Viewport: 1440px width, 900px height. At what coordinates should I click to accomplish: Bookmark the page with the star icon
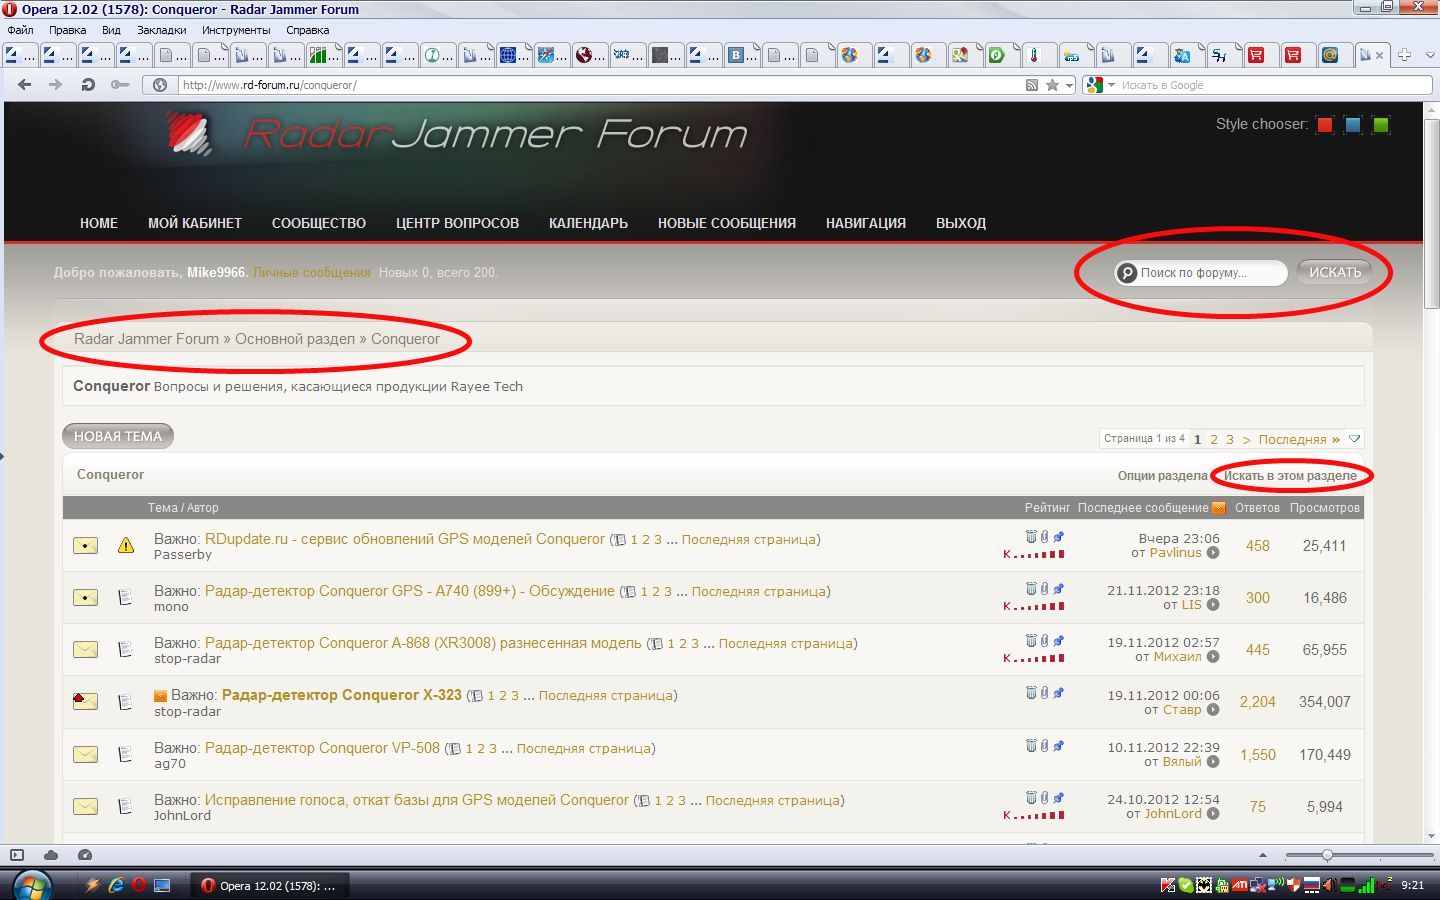1052,85
